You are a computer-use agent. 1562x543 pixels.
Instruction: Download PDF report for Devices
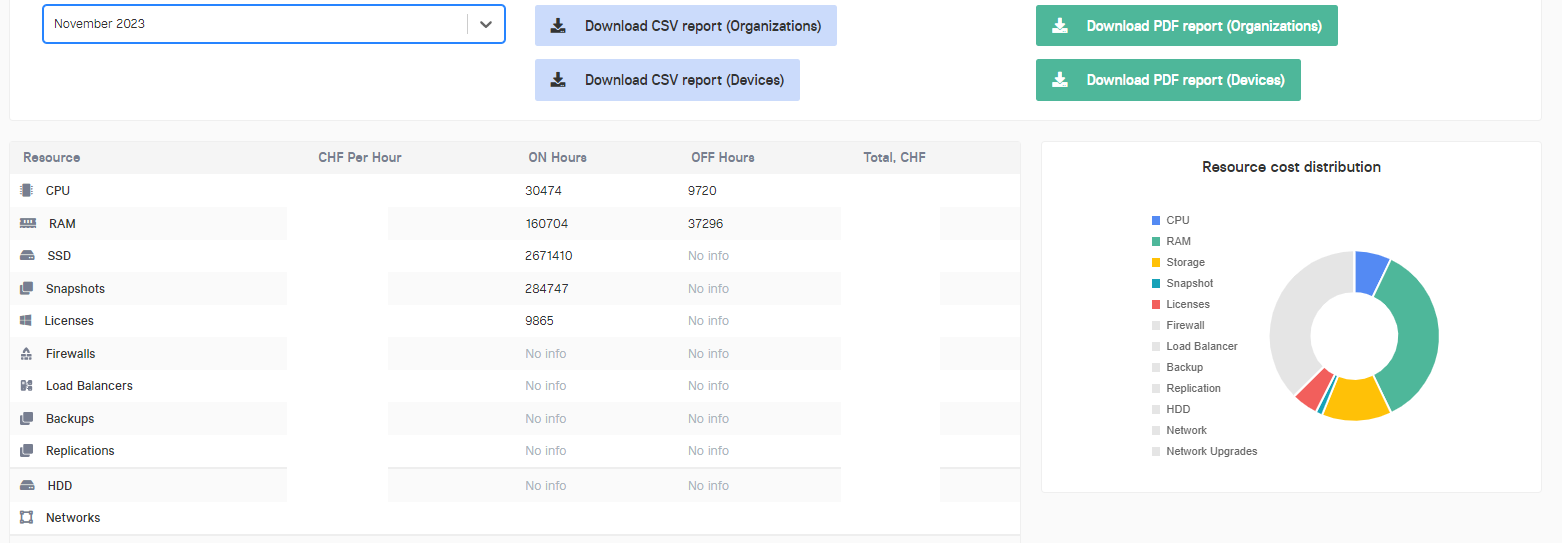pos(1167,80)
